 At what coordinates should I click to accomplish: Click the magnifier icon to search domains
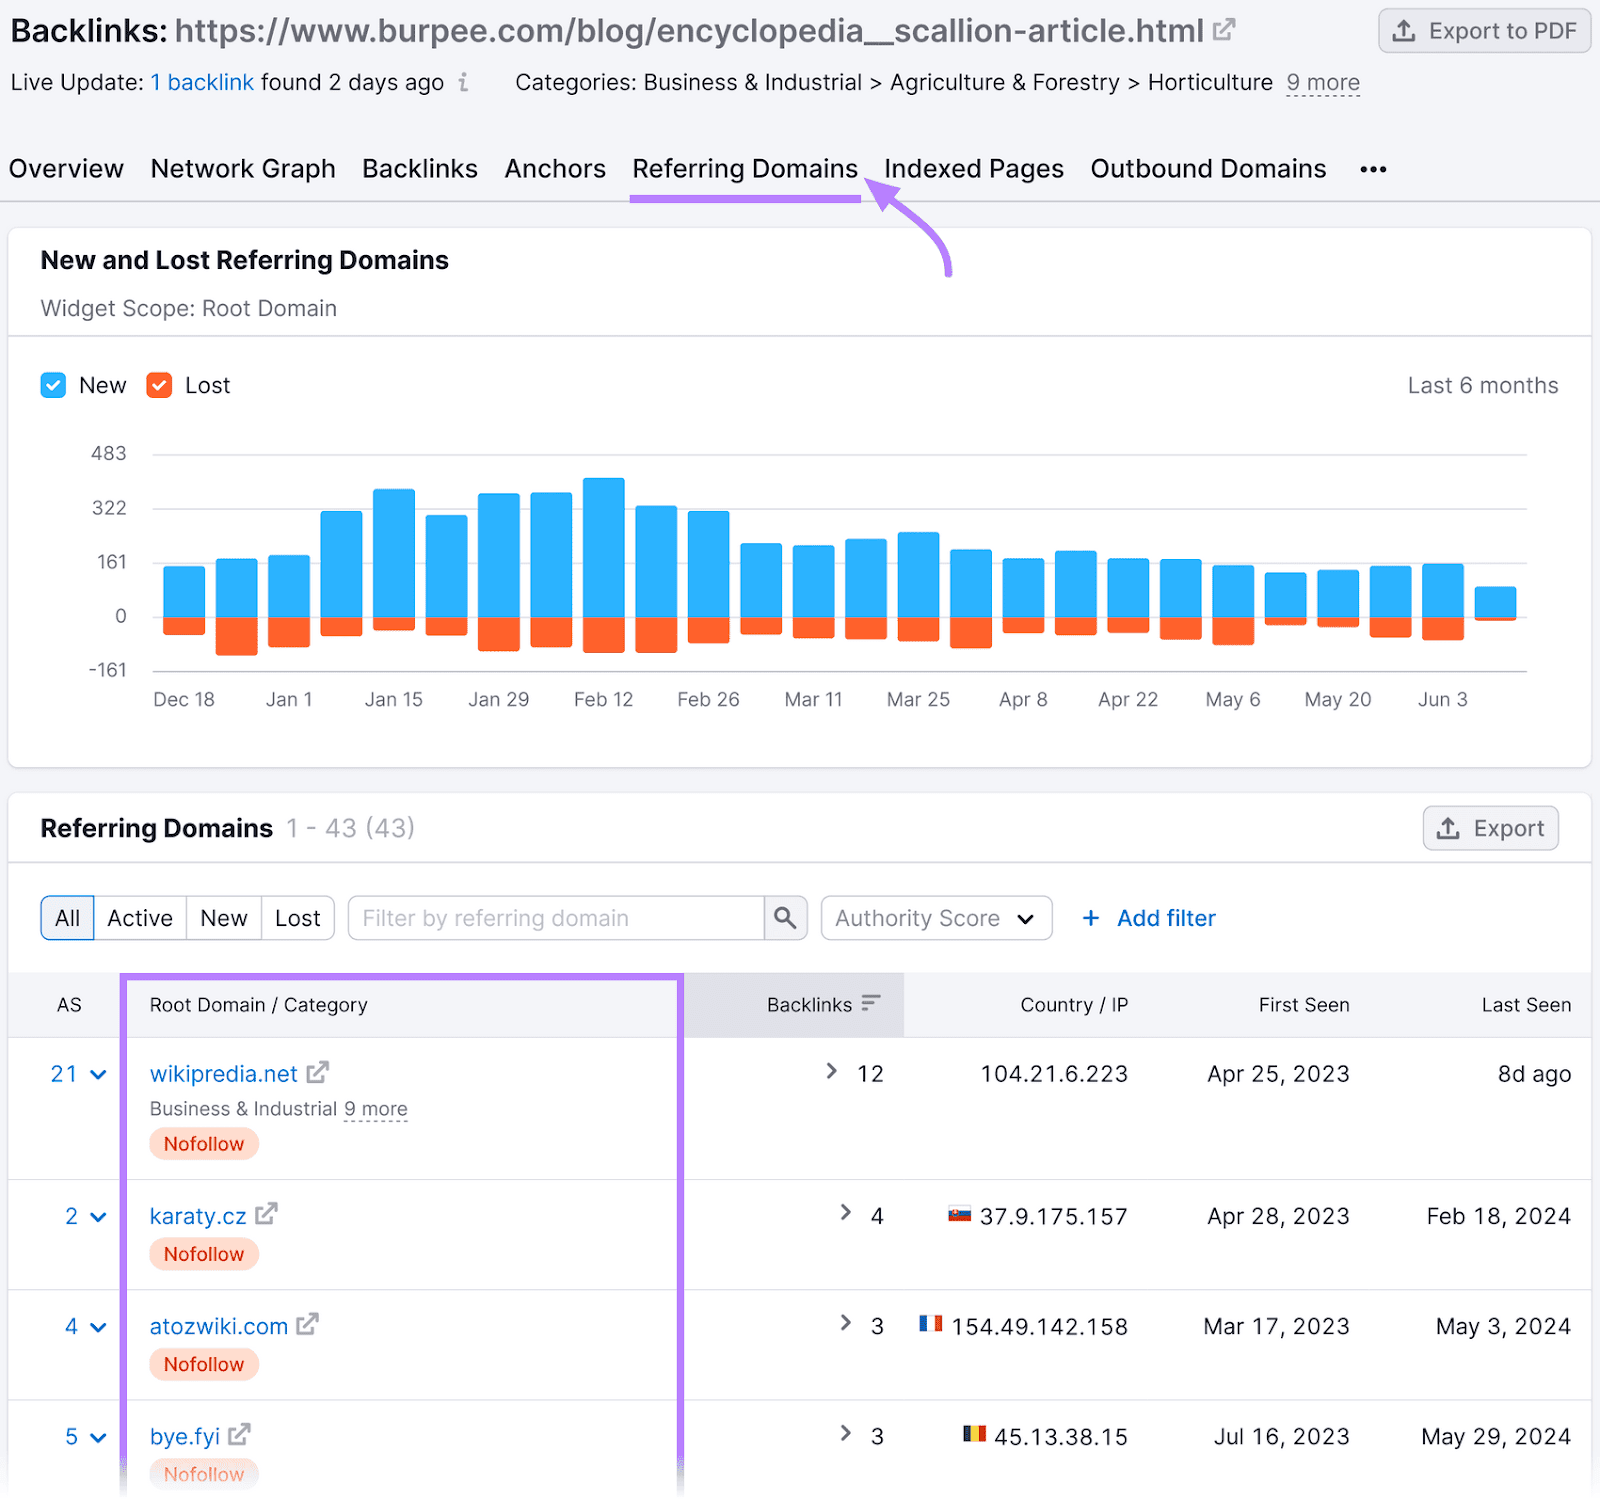[x=785, y=918]
